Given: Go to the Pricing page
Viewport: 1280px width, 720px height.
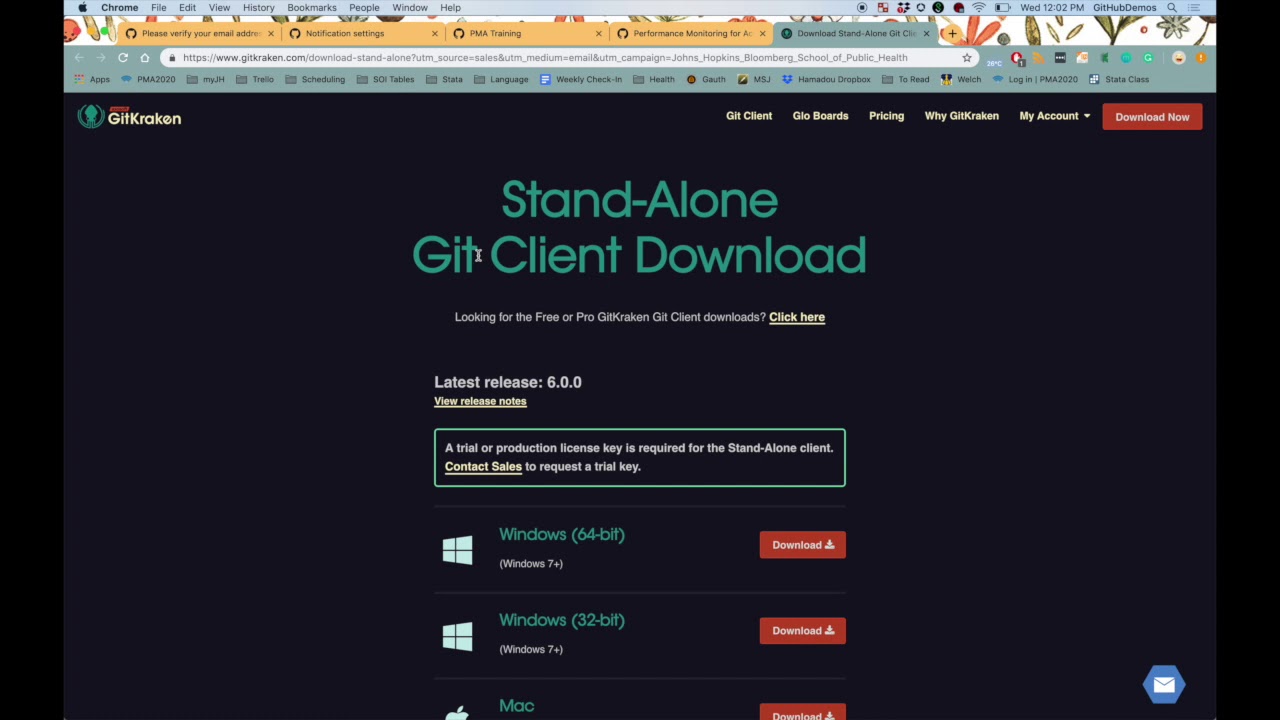Looking at the screenshot, I should pos(886,116).
